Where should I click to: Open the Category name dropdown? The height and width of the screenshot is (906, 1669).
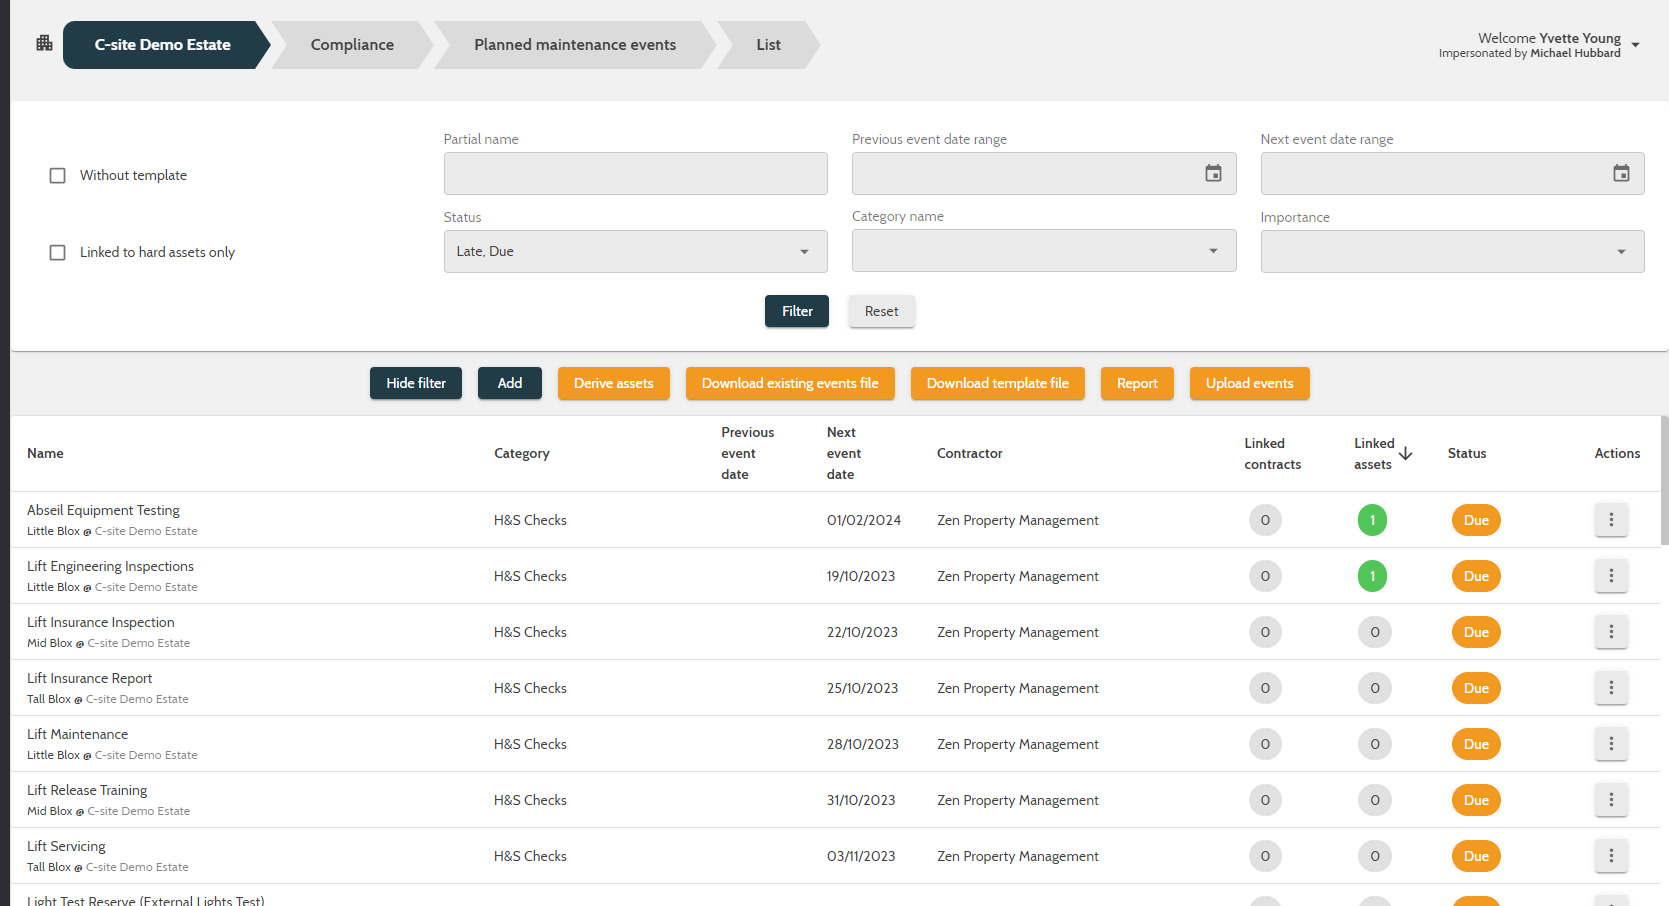[x=1043, y=250]
